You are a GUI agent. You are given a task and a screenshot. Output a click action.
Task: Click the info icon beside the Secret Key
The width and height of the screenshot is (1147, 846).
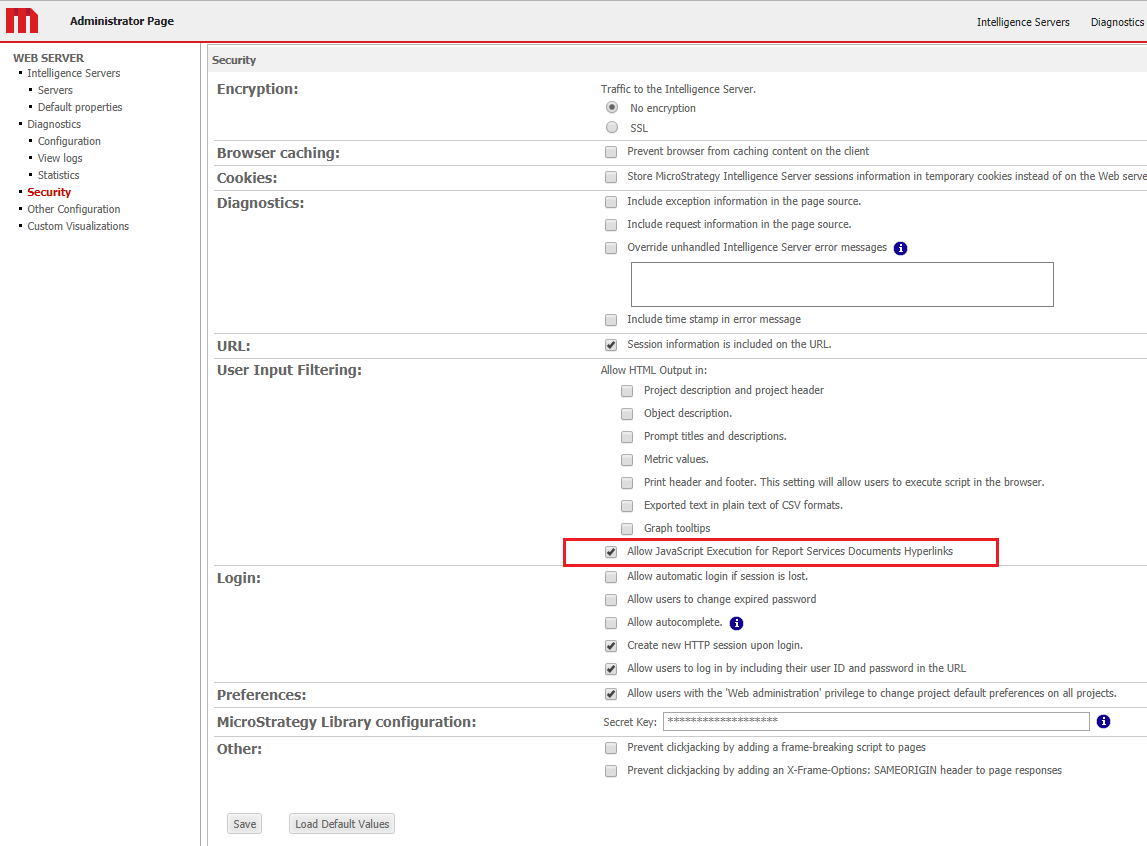1103,721
